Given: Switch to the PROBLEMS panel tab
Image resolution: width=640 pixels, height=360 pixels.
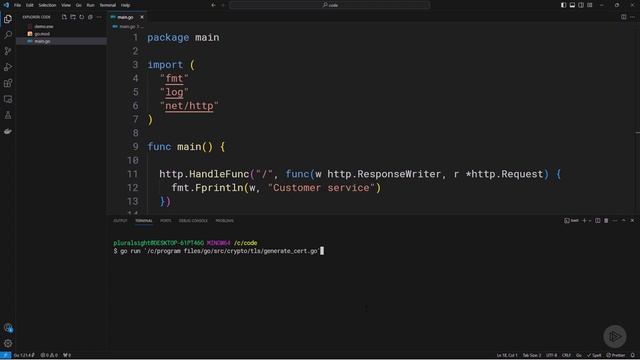Looking at the screenshot, I should pyautogui.click(x=224, y=221).
